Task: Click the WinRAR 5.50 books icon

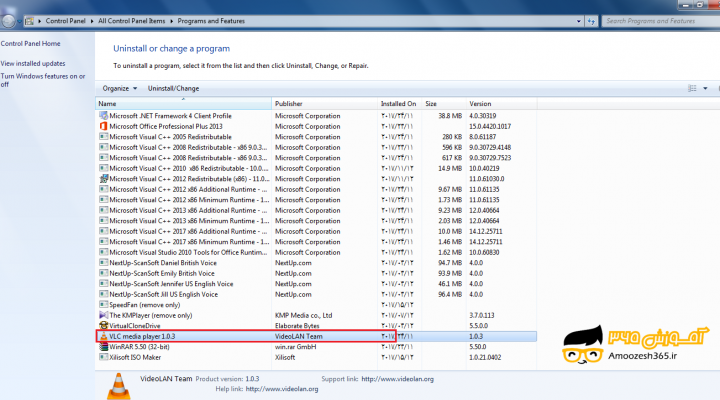Action: tap(103, 347)
